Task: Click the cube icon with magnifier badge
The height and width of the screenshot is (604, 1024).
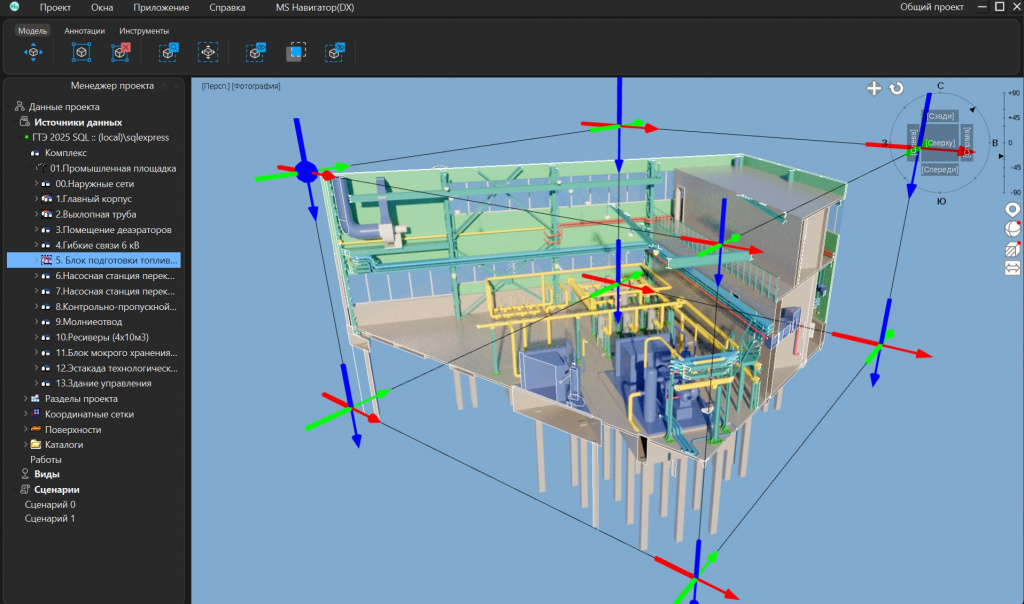Action: [168, 52]
